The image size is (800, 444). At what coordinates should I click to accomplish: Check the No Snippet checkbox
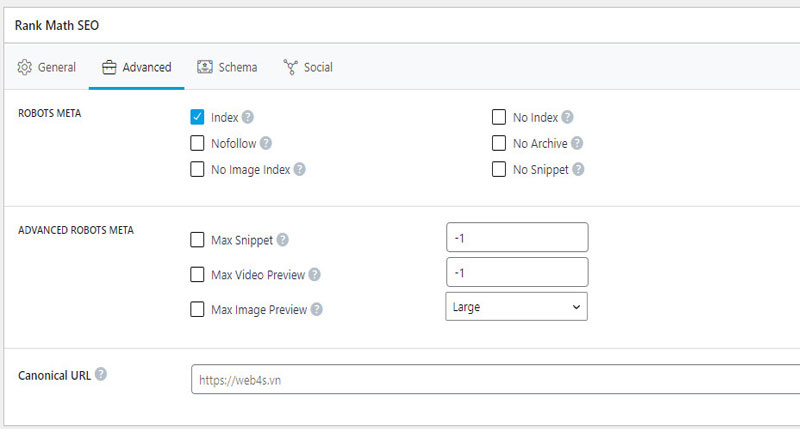coord(498,170)
